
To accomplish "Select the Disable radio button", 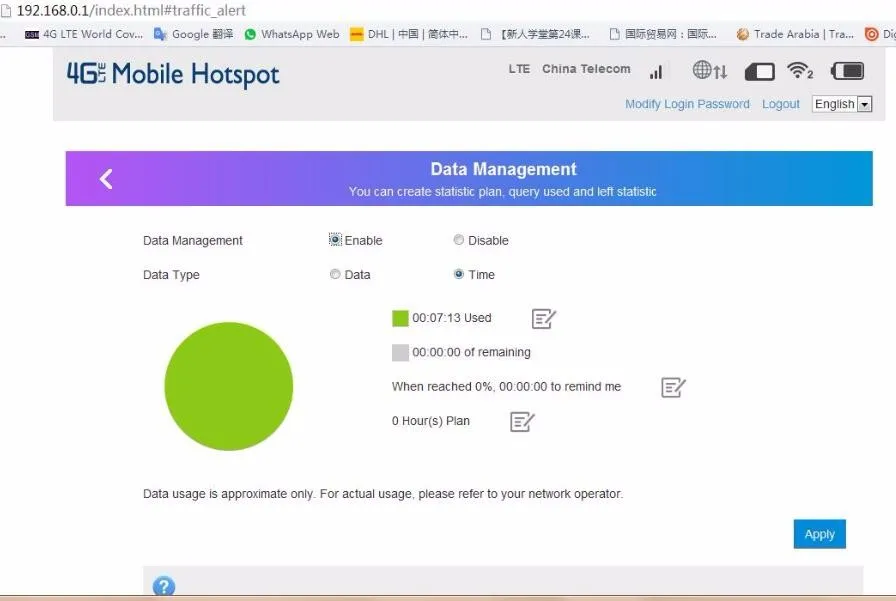I will pos(459,240).
